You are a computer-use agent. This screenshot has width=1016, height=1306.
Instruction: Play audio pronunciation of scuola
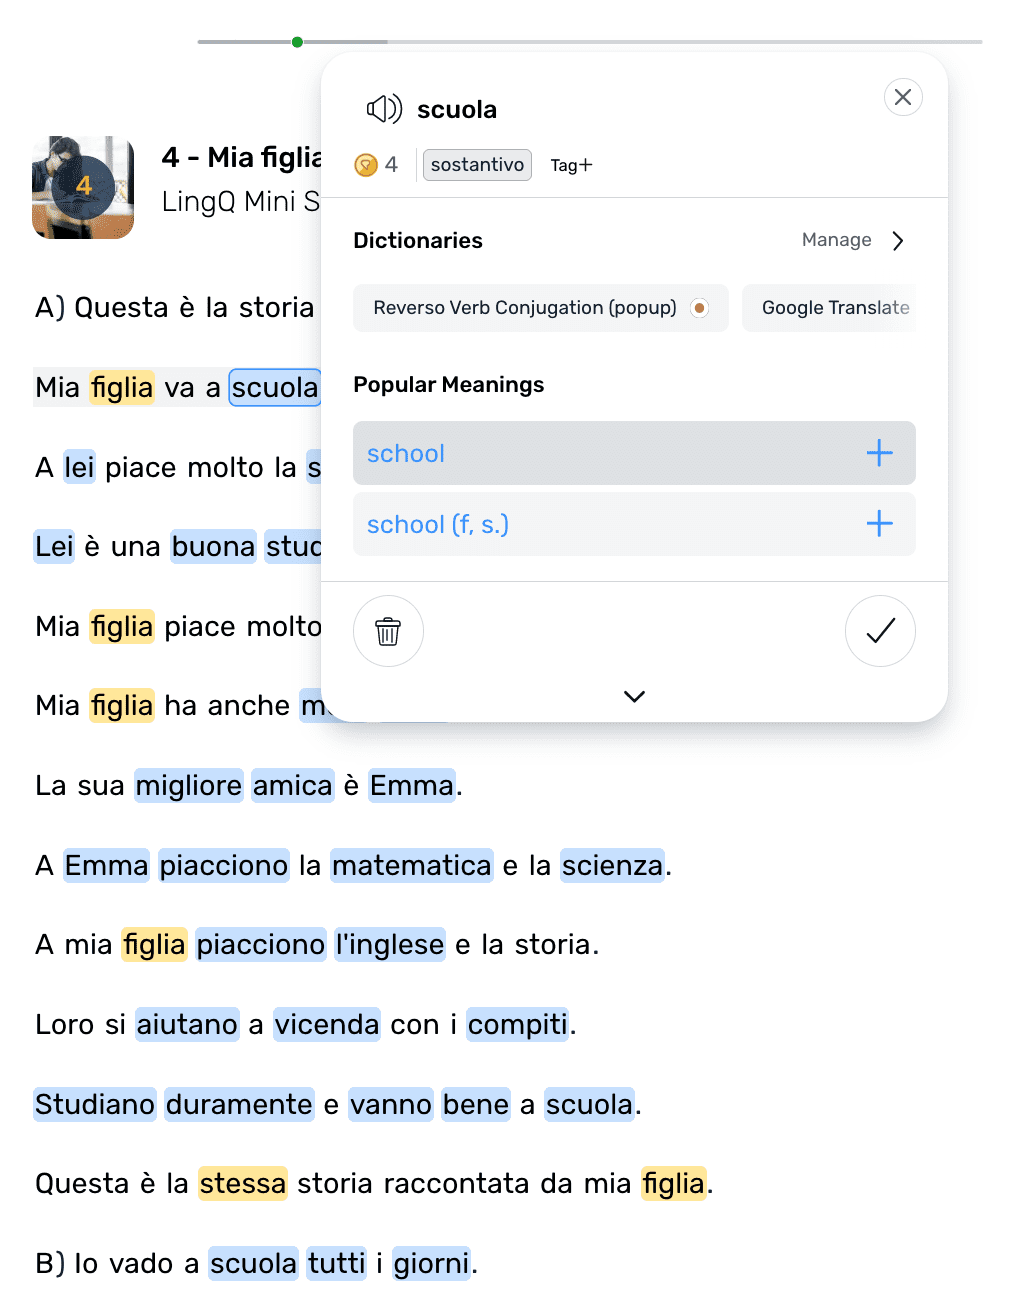(384, 109)
